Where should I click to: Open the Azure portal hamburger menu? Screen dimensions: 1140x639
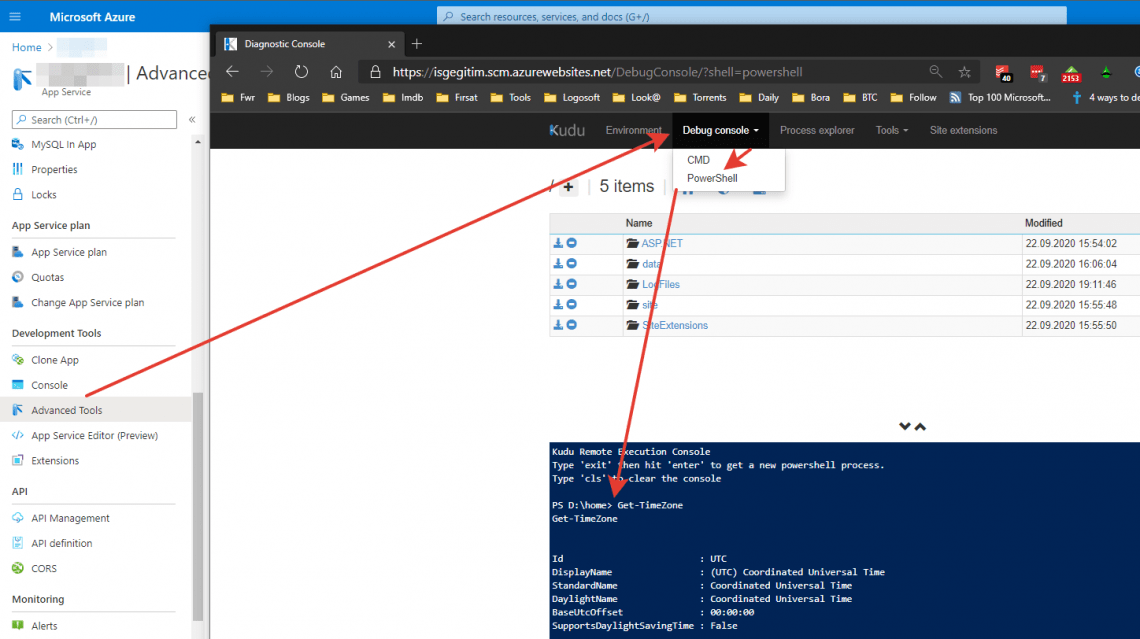[13, 16]
